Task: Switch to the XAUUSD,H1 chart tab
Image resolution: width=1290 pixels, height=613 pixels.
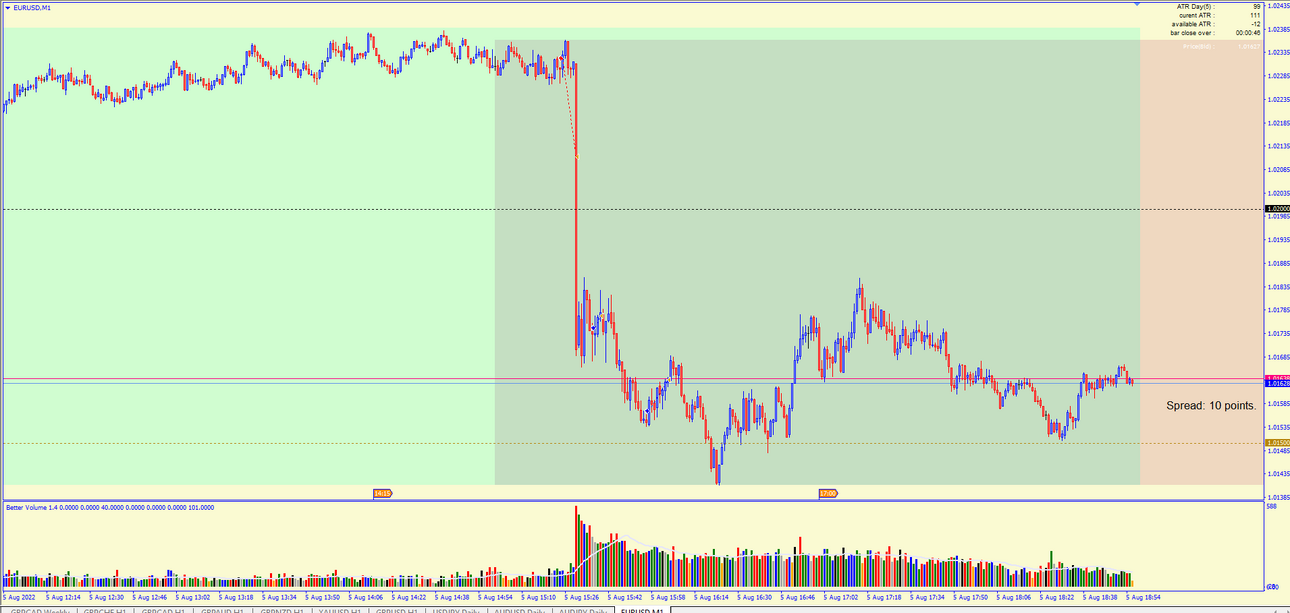Action: coord(340,610)
